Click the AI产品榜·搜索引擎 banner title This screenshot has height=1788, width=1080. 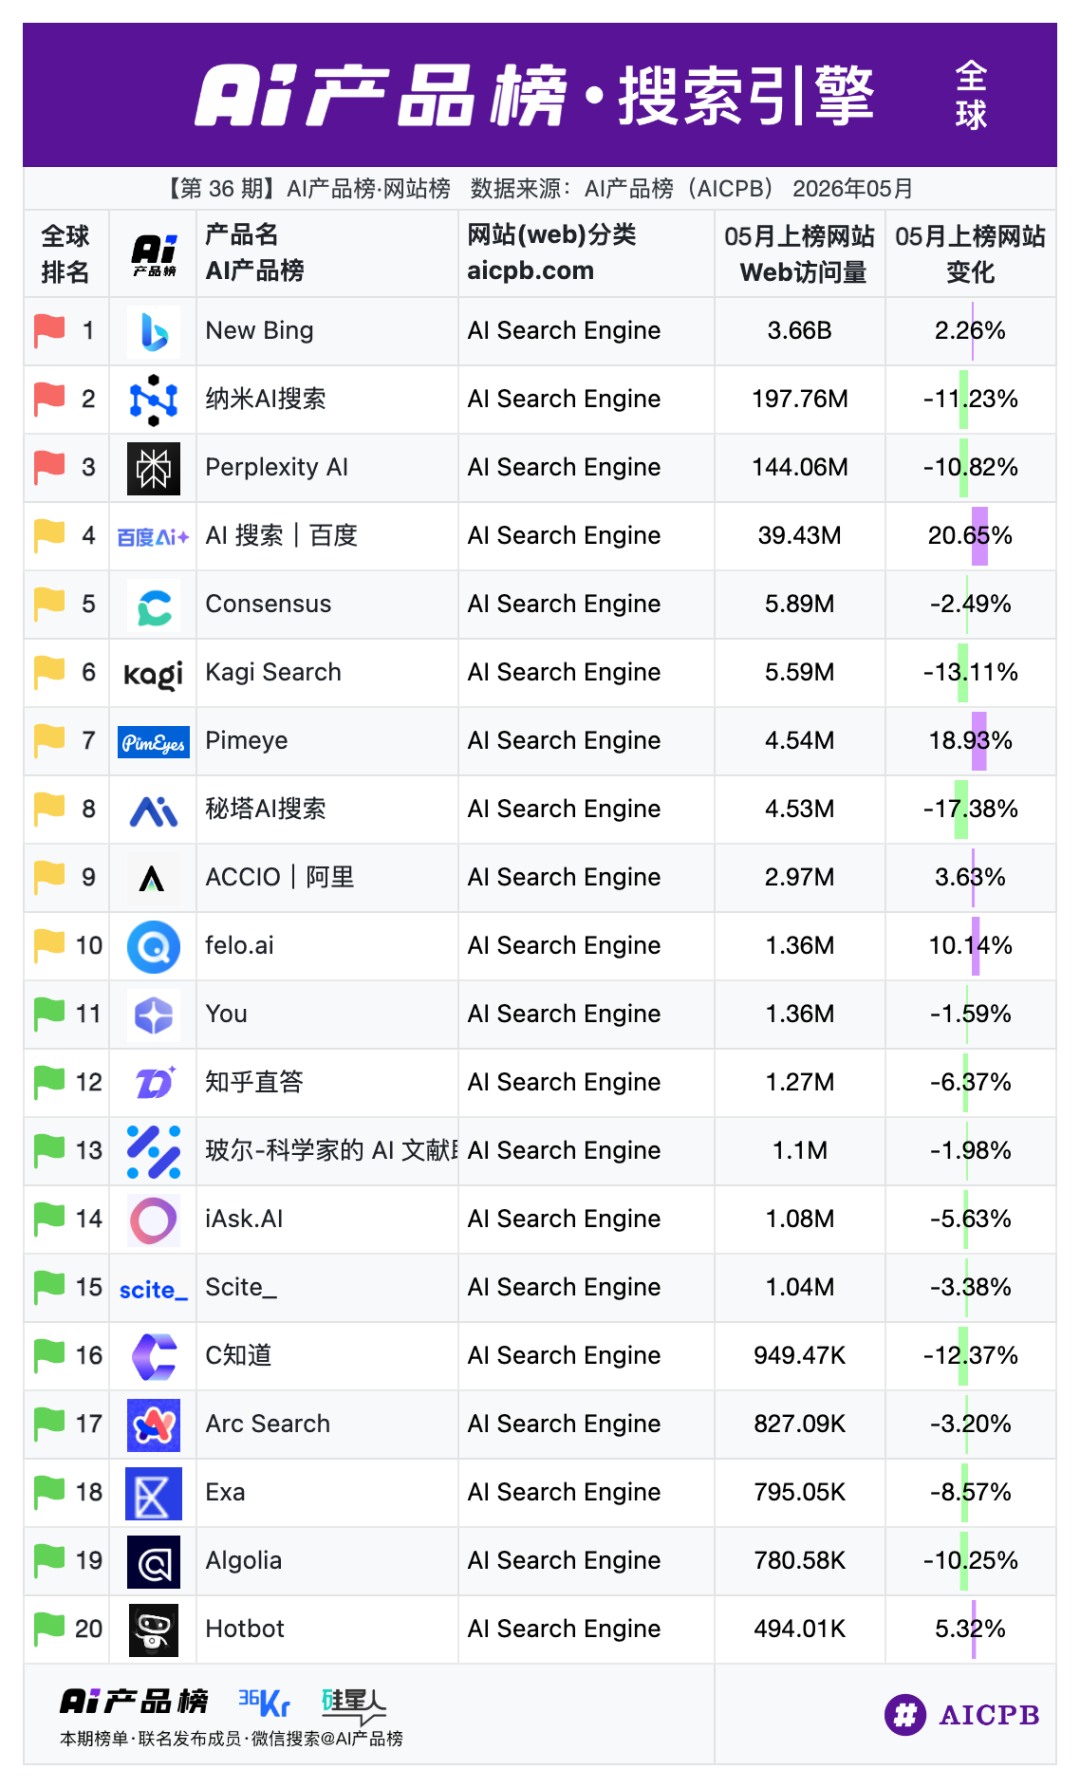[x=535, y=96]
